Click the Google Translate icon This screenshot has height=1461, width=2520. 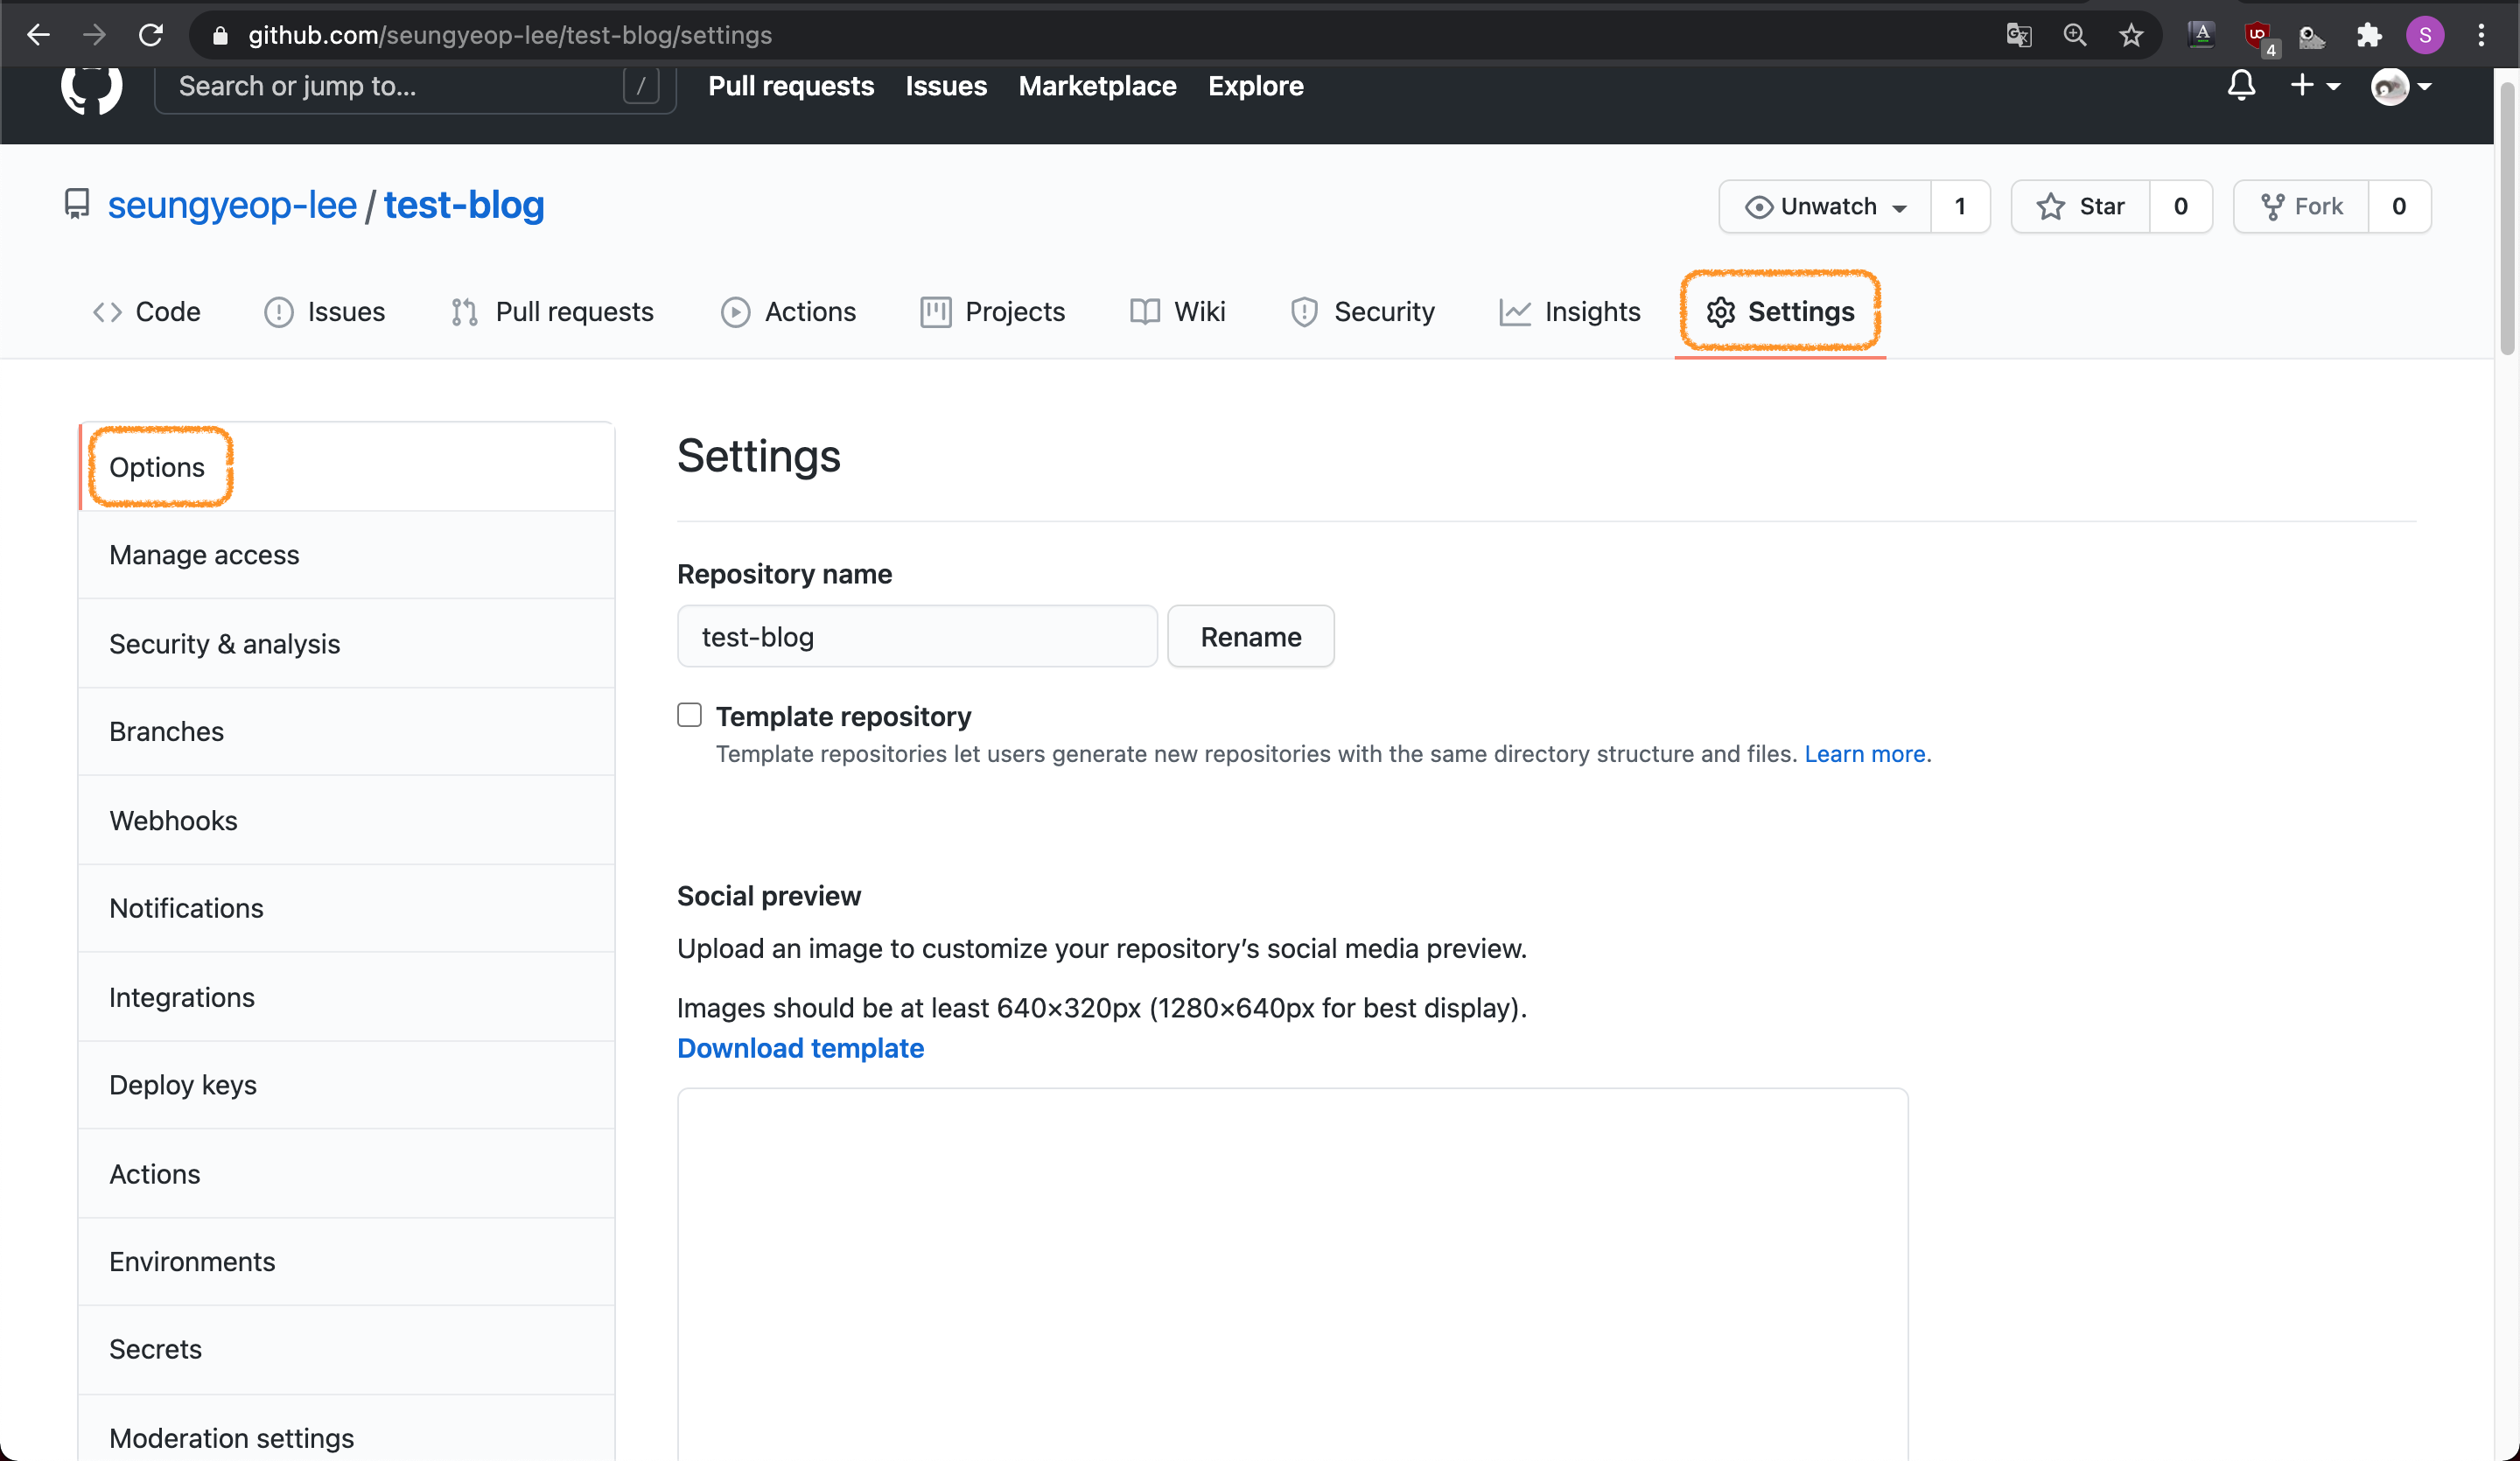(x=2018, y=35)
